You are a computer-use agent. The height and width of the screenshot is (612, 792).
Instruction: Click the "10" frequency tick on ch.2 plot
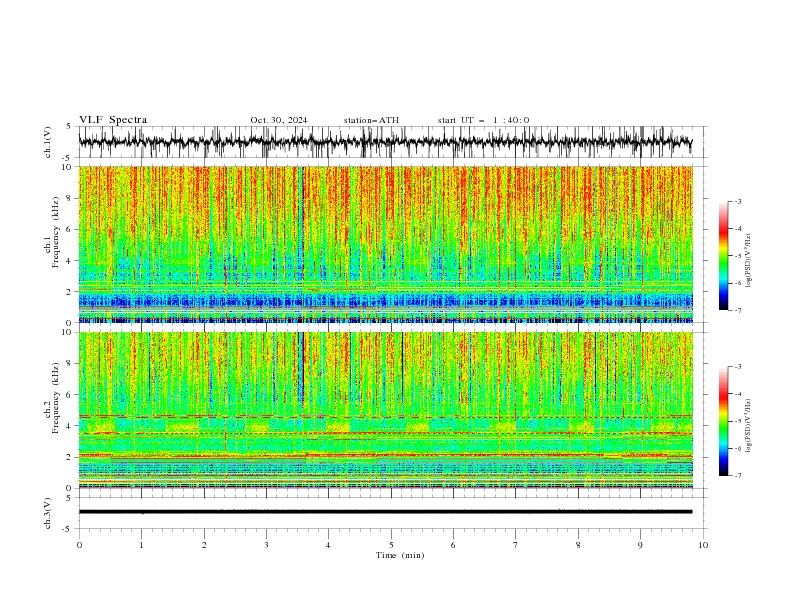[x=68, y=332]
